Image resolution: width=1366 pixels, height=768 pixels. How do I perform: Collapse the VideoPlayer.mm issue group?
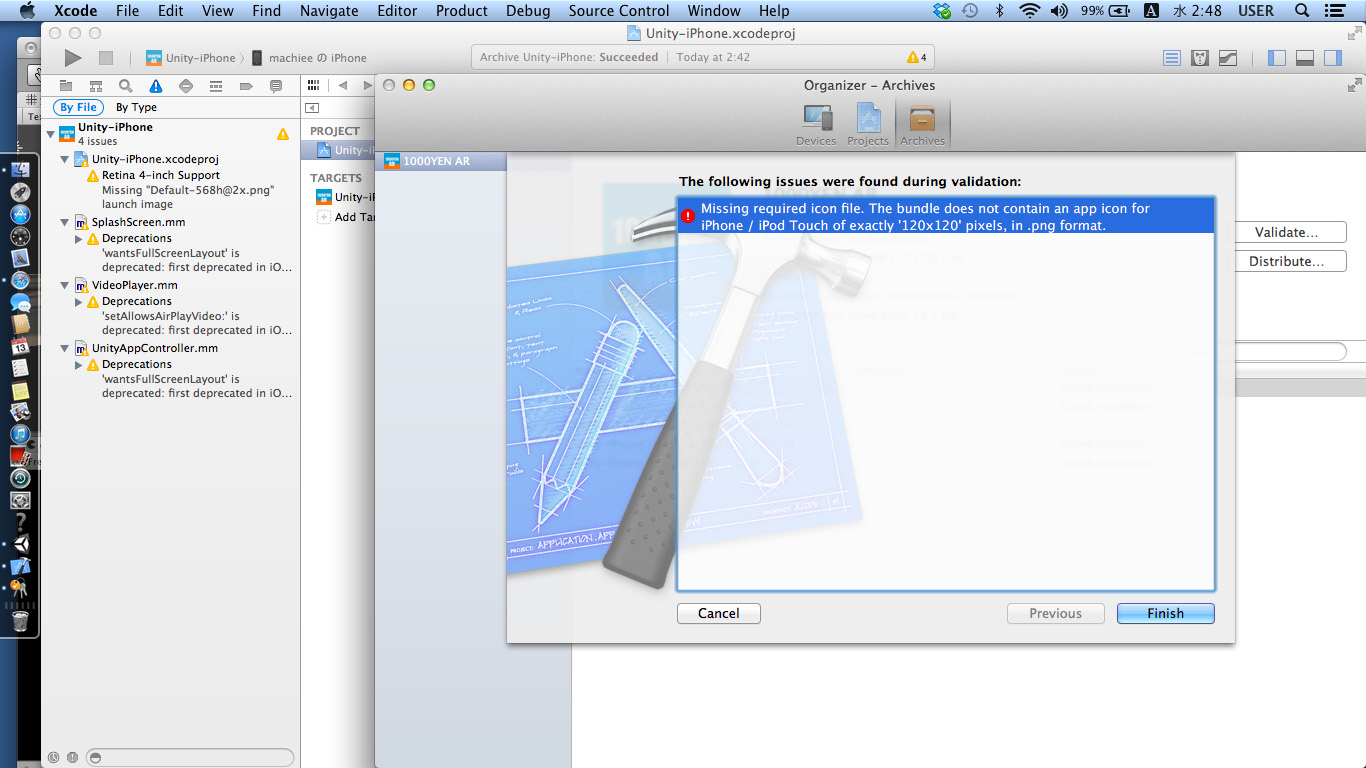click(65, 285)
